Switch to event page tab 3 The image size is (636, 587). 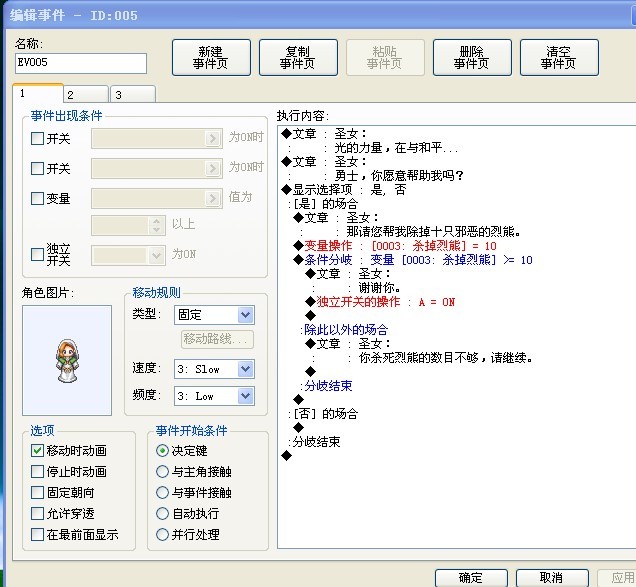click(133, 95)
